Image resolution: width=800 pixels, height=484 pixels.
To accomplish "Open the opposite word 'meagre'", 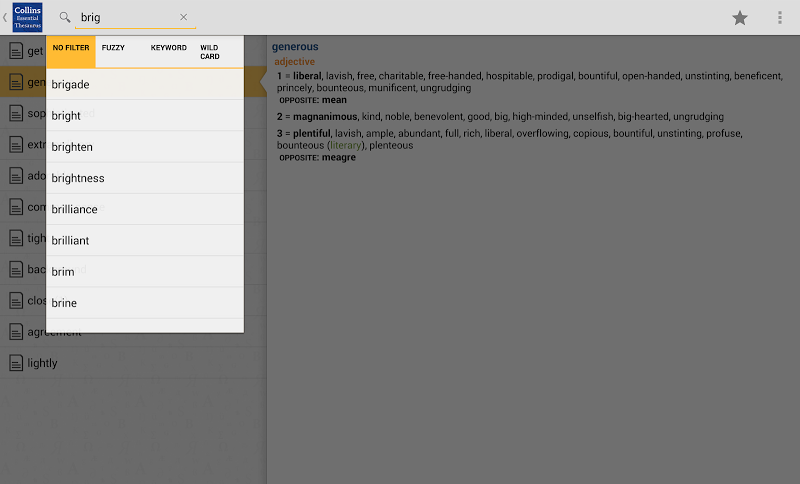I will tap(339, 158).
